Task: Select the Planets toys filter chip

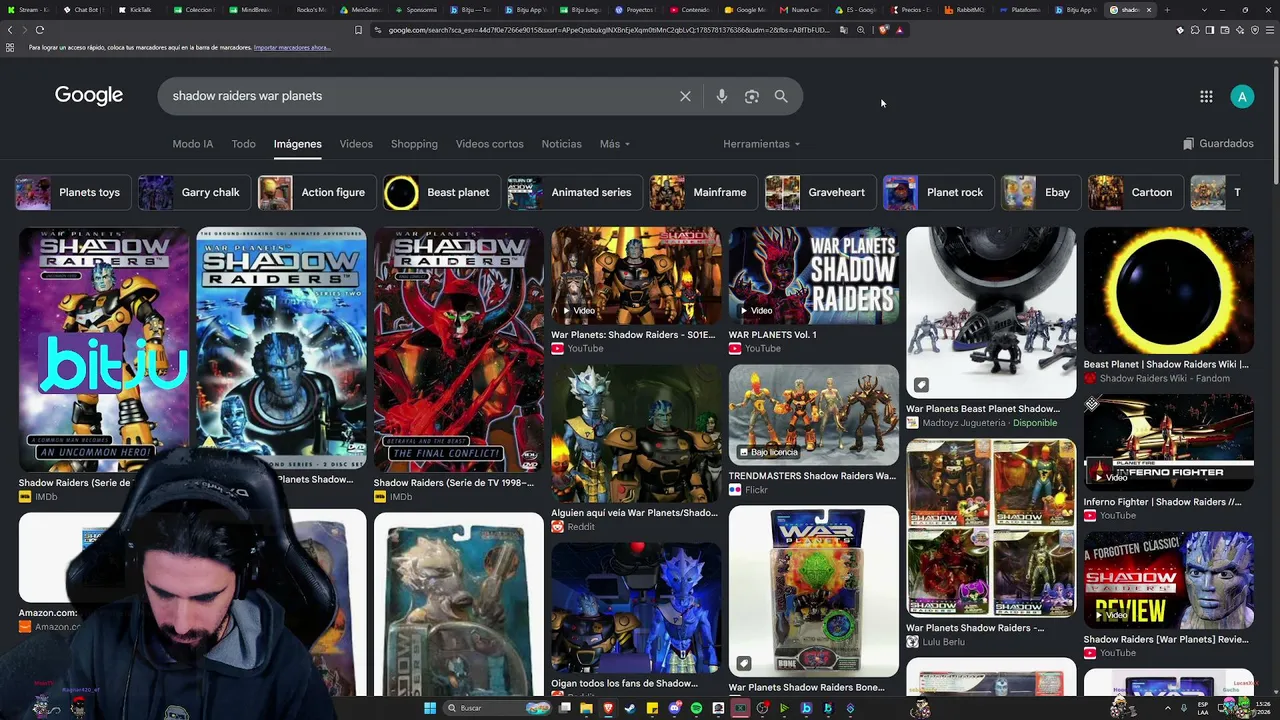Action: 71,192
